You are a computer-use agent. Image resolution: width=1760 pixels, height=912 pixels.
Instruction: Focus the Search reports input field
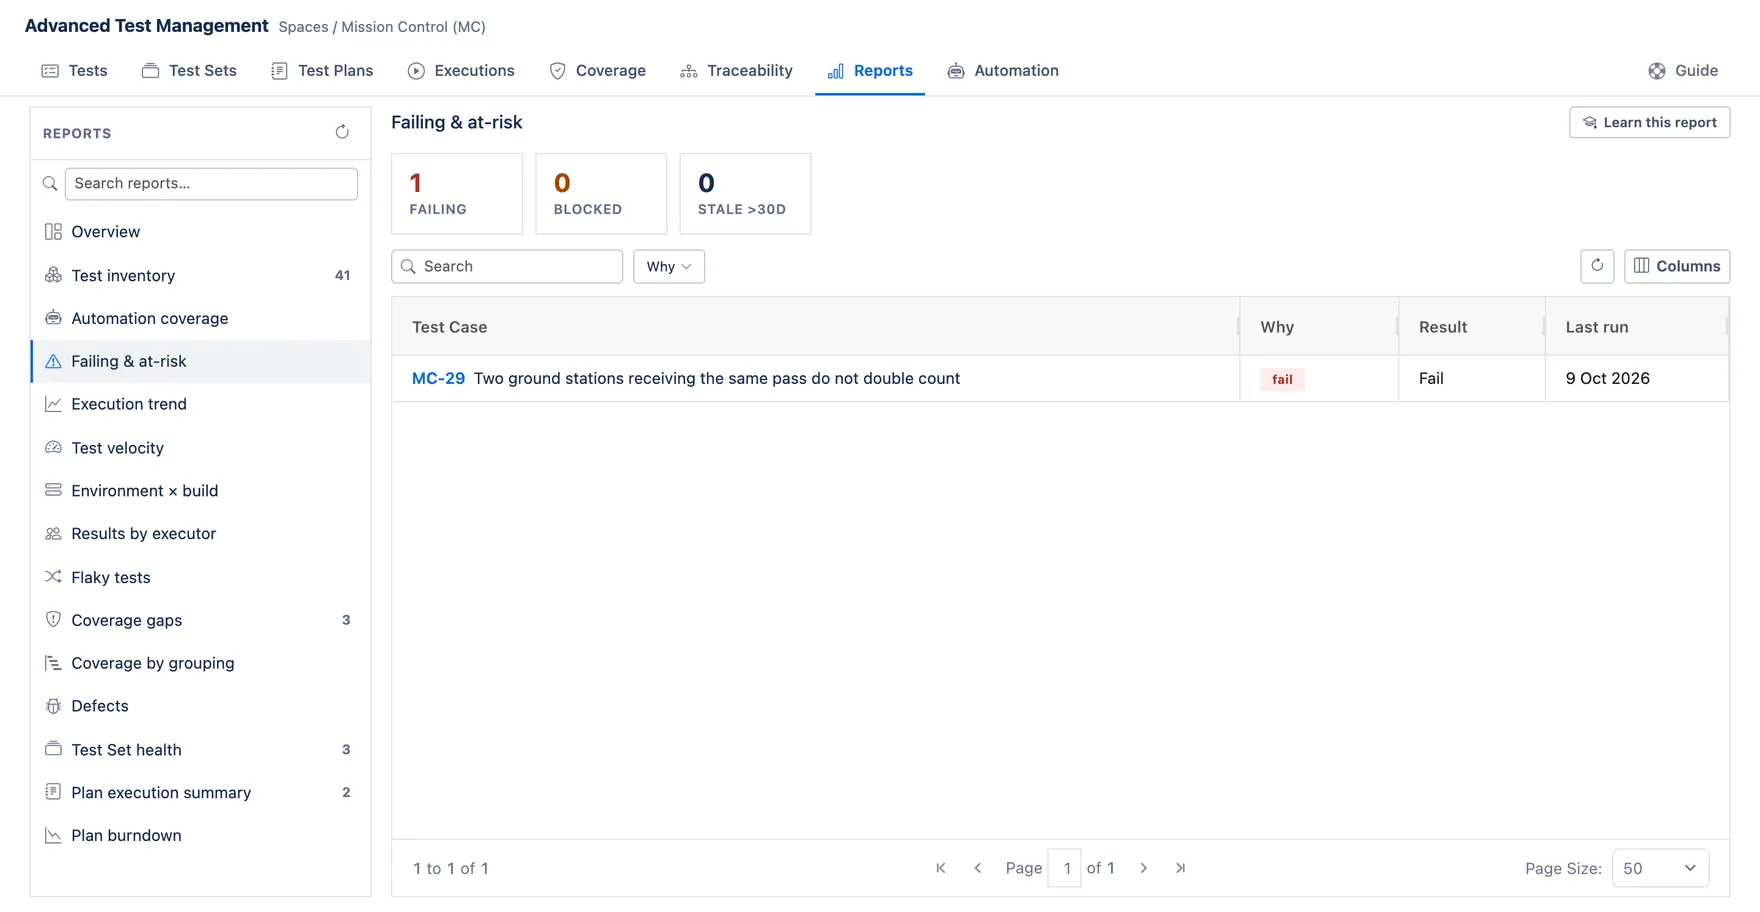tap(211, 183)
